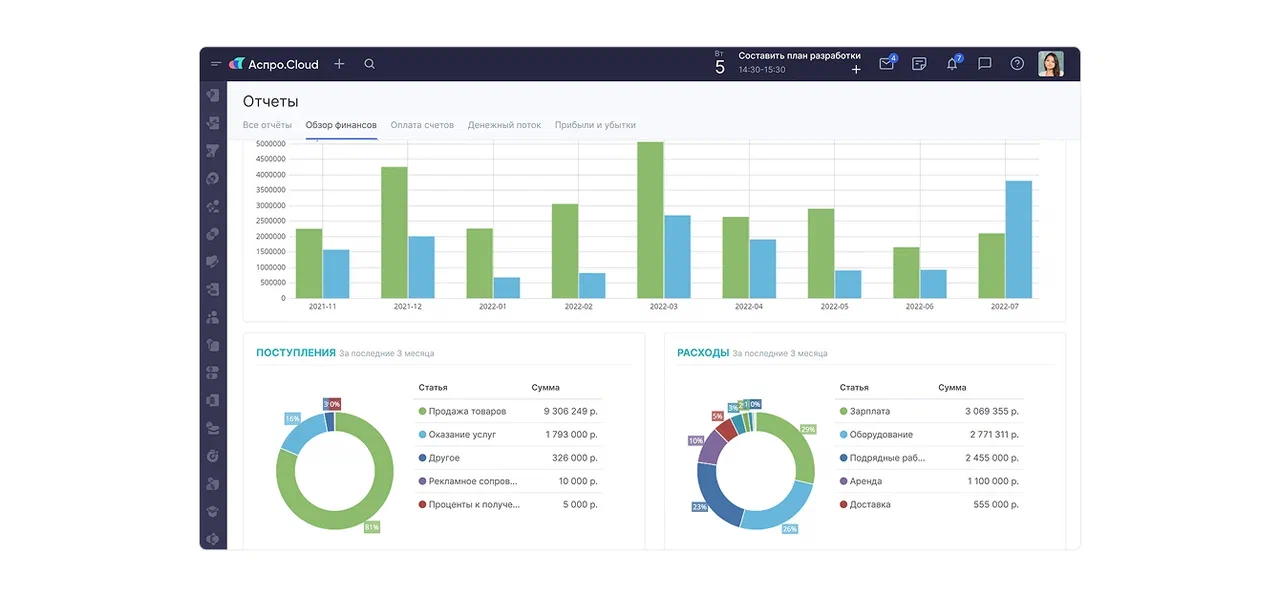Toggle the hamburger sidebar menu

pyautogui.click(x=215, y=64)
